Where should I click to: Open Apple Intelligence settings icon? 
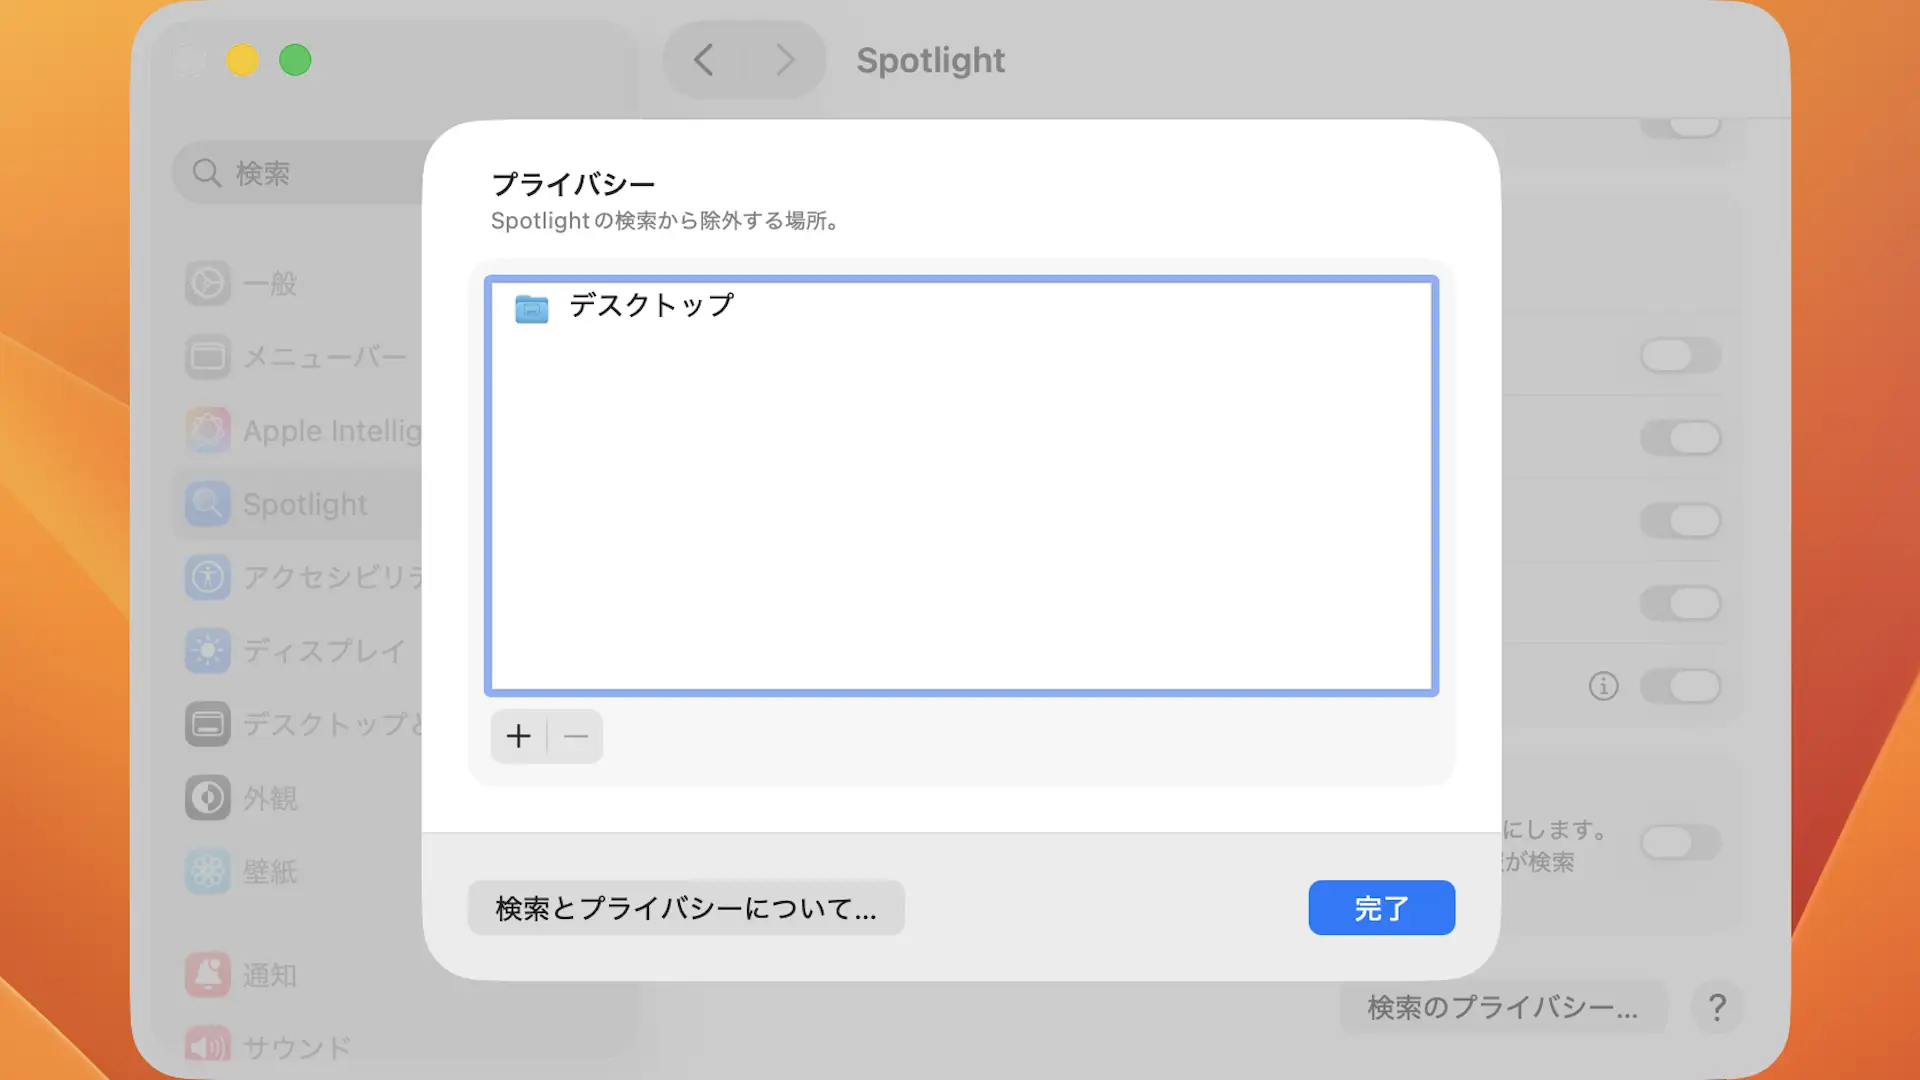(207, 430)
